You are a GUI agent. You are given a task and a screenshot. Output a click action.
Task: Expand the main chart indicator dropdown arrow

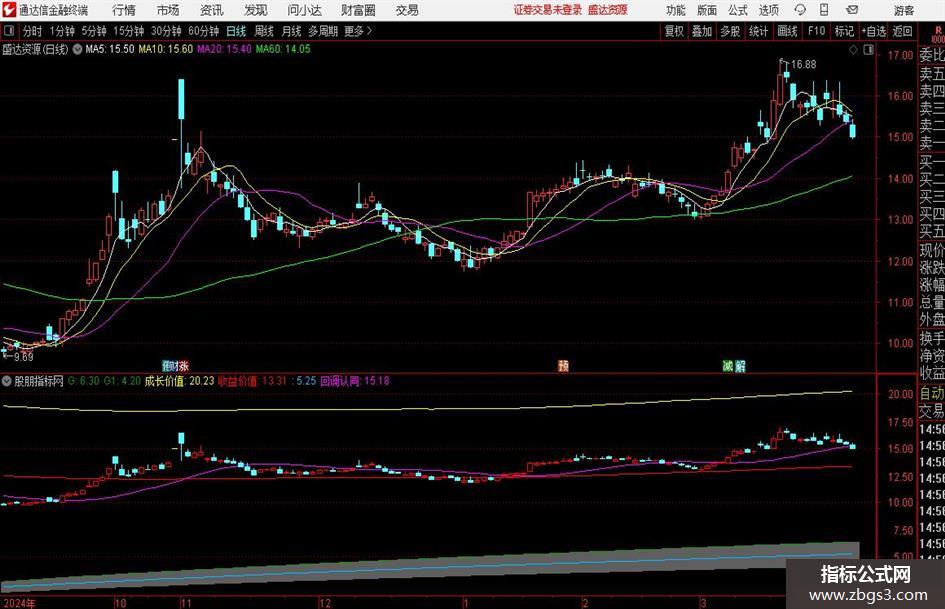[77, 49]
